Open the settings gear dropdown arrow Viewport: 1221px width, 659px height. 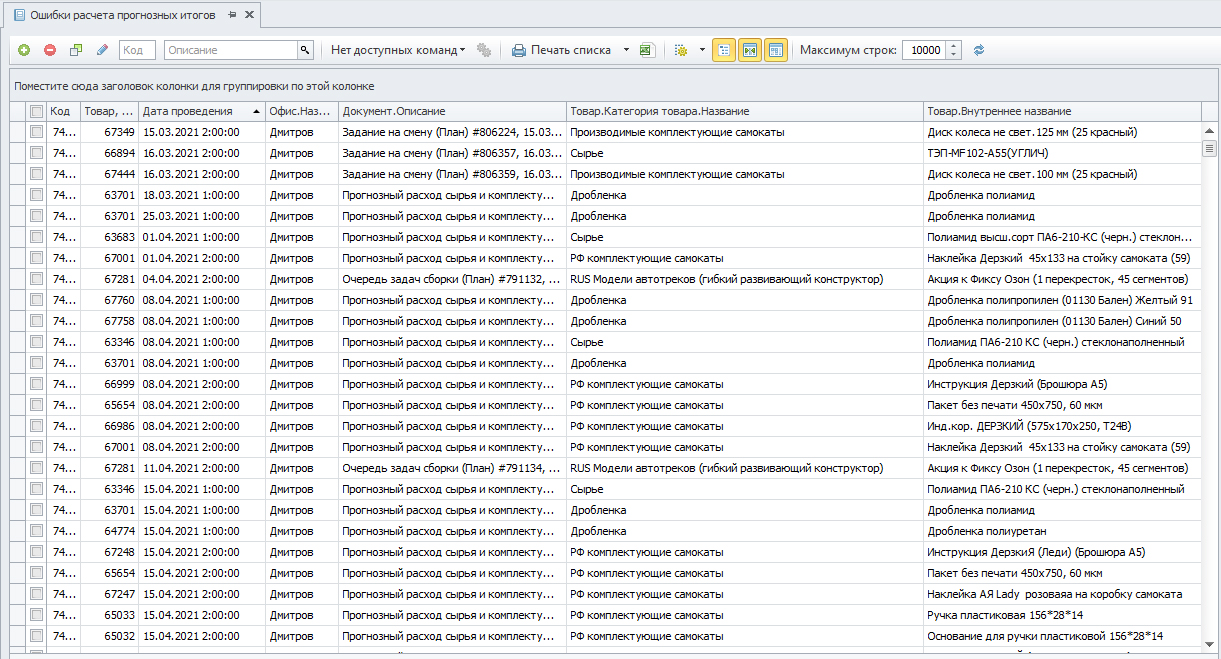[x=702, y=50]
